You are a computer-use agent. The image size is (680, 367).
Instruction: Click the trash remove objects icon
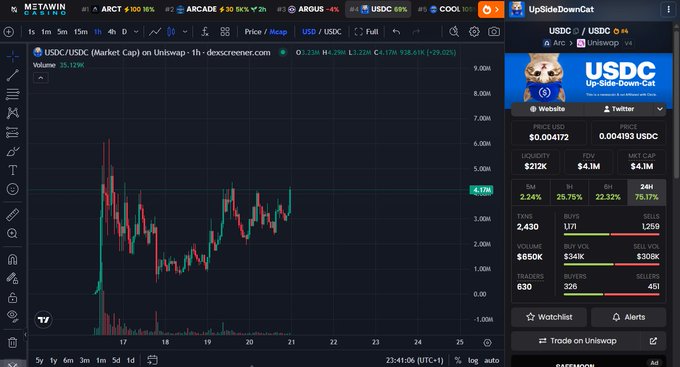[13, 343]
